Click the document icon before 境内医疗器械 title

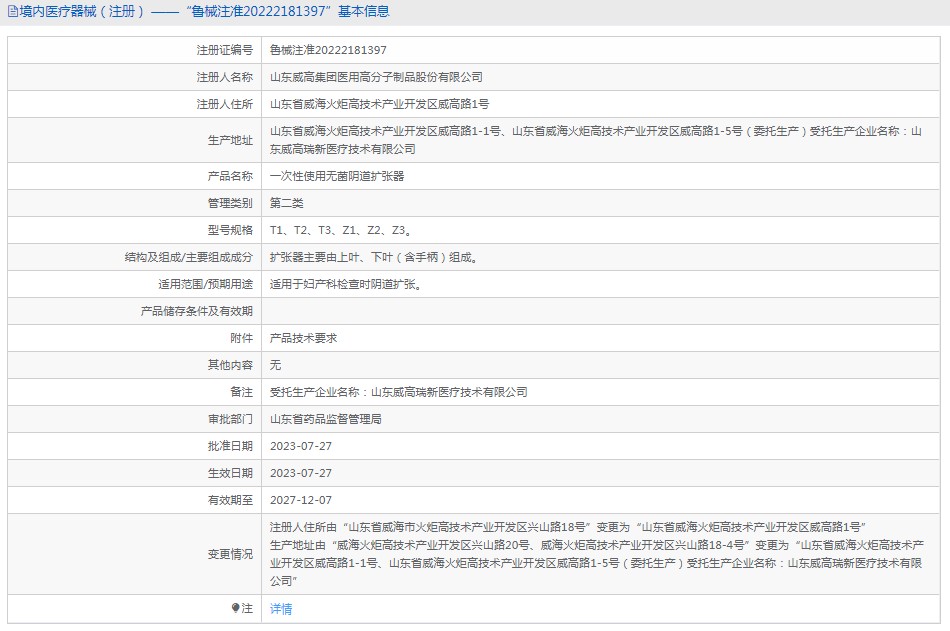(x=13, y=12)
